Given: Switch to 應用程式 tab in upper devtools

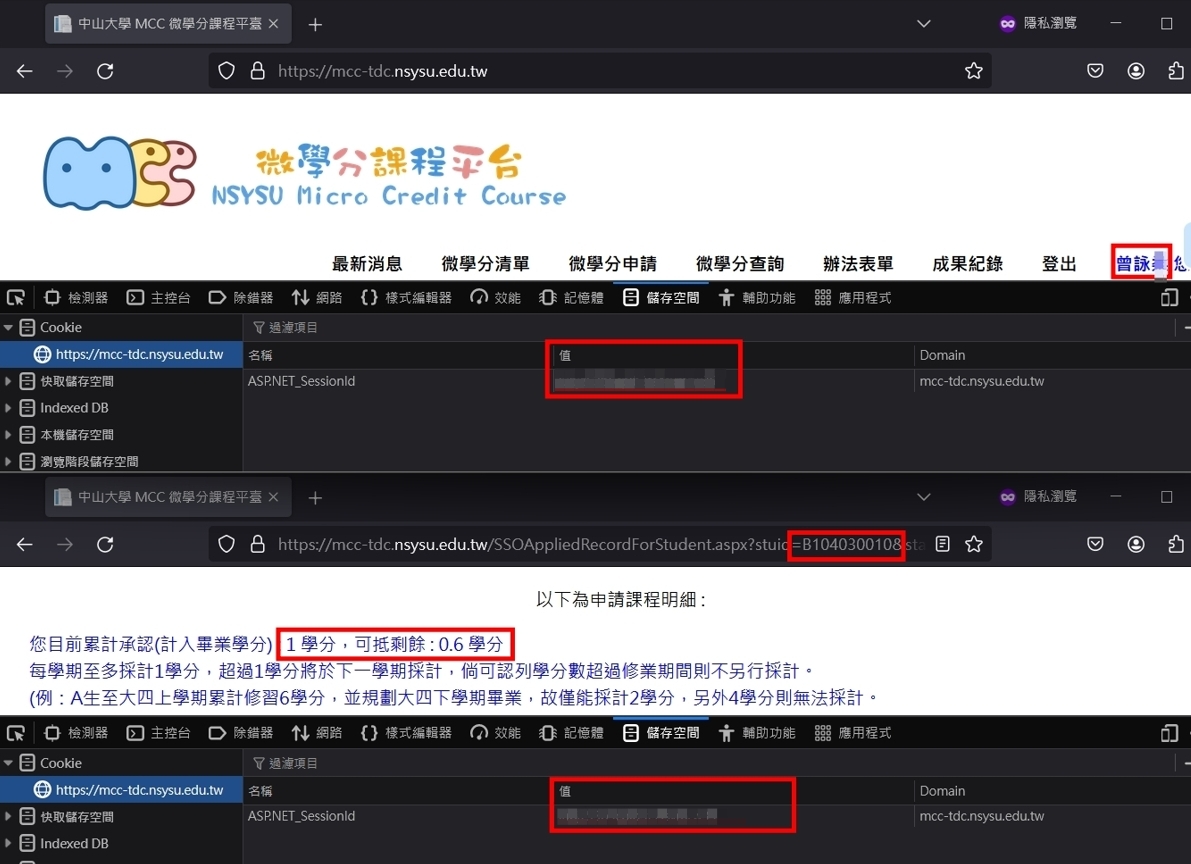Looking at the screenshot, I should click(x=853, y=297).
